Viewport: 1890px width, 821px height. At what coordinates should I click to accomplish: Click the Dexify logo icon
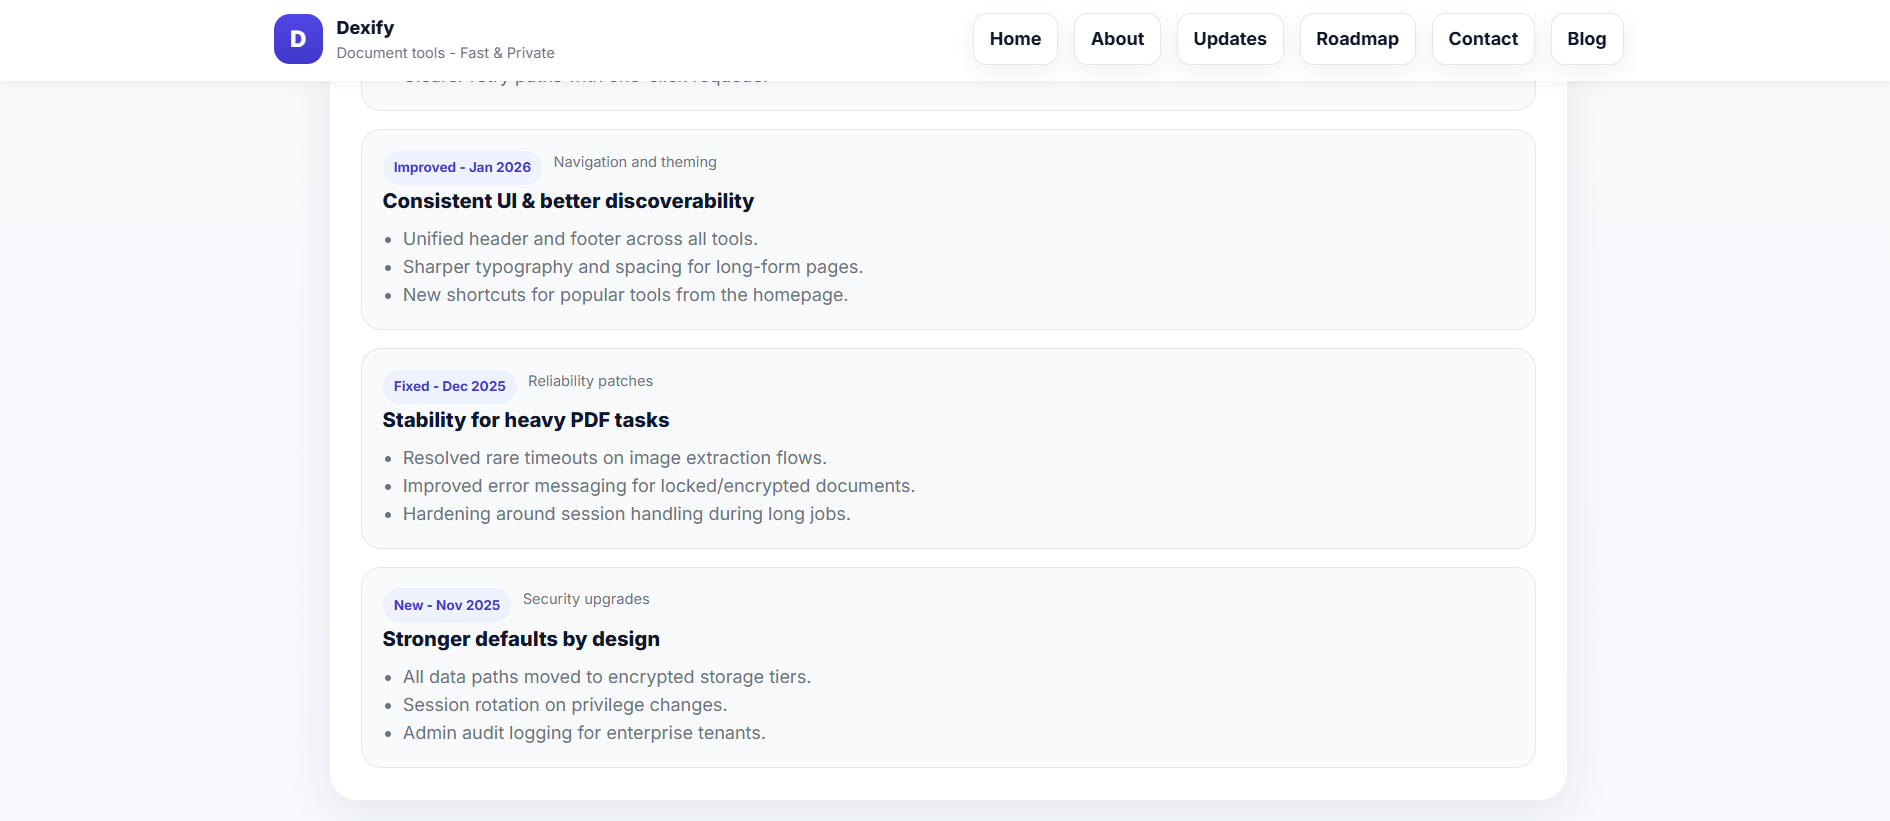tap(297, 39)
